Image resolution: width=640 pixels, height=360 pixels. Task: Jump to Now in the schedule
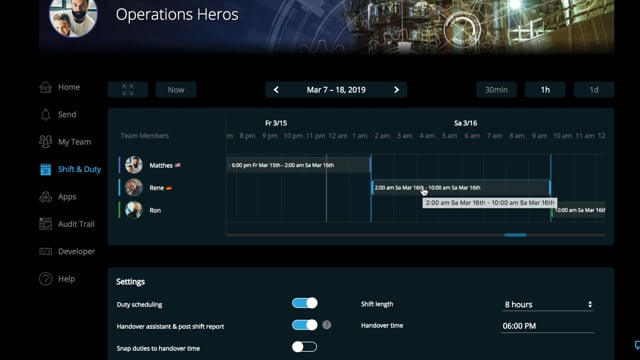coord(176,90)
